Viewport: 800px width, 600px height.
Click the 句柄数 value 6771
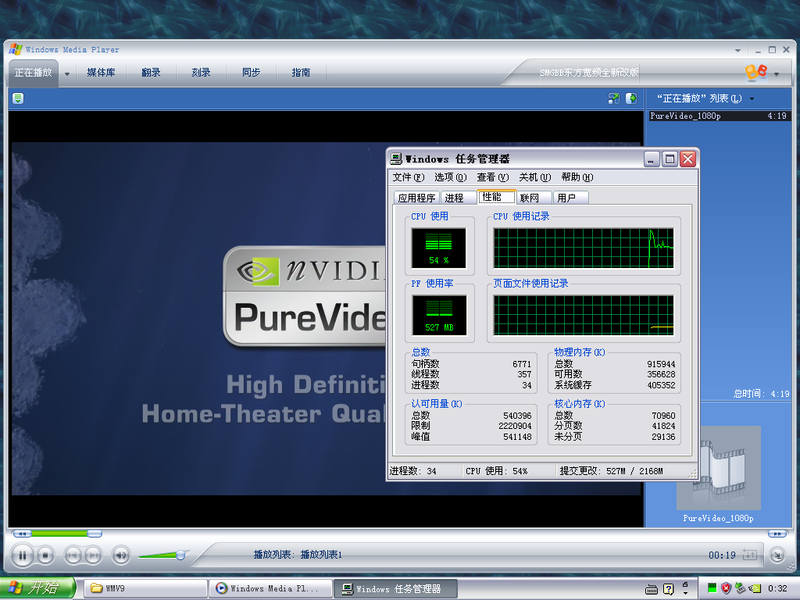(x=521, y=364)
